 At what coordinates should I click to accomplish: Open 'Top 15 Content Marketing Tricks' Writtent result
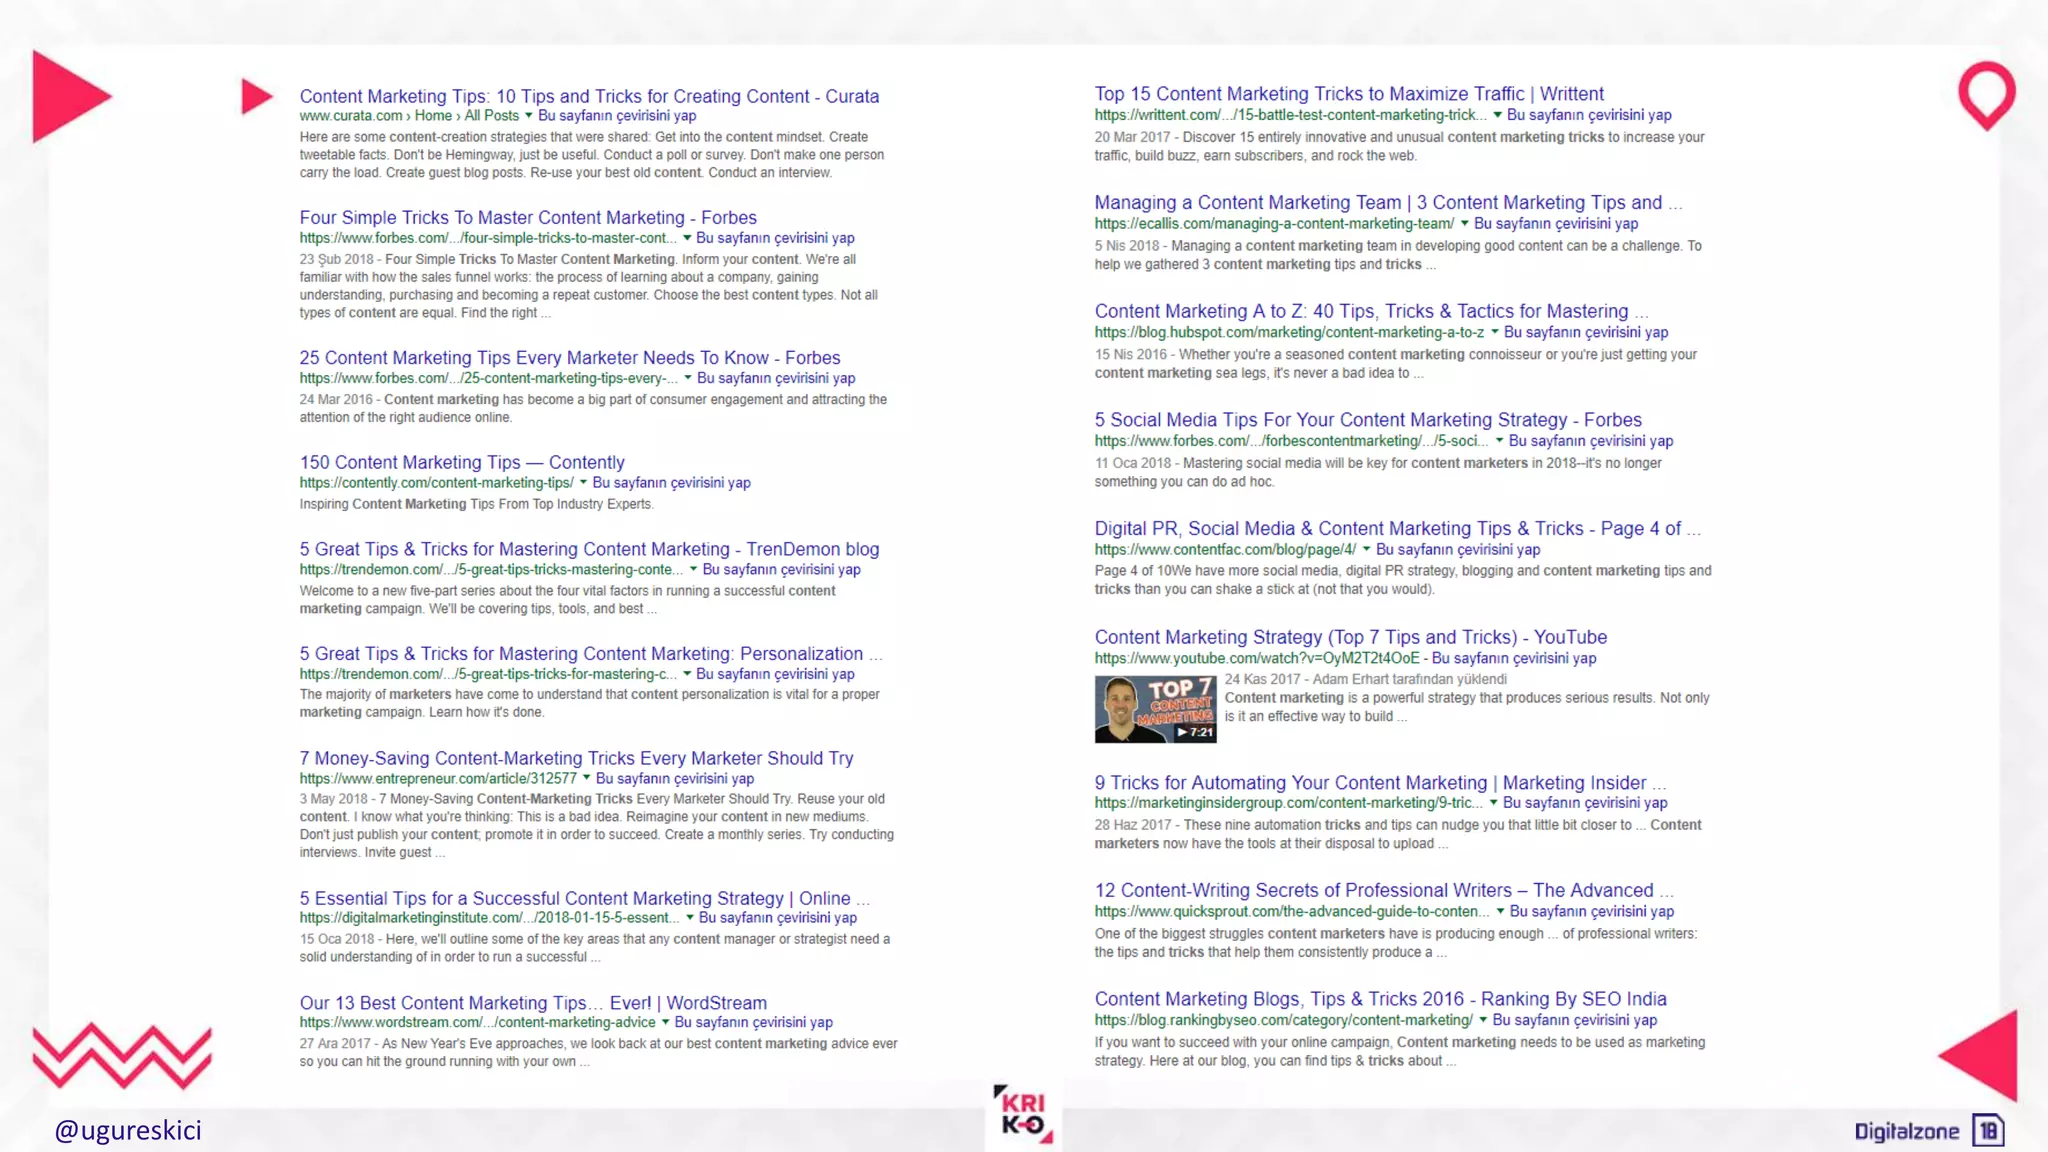point(1349,93)
